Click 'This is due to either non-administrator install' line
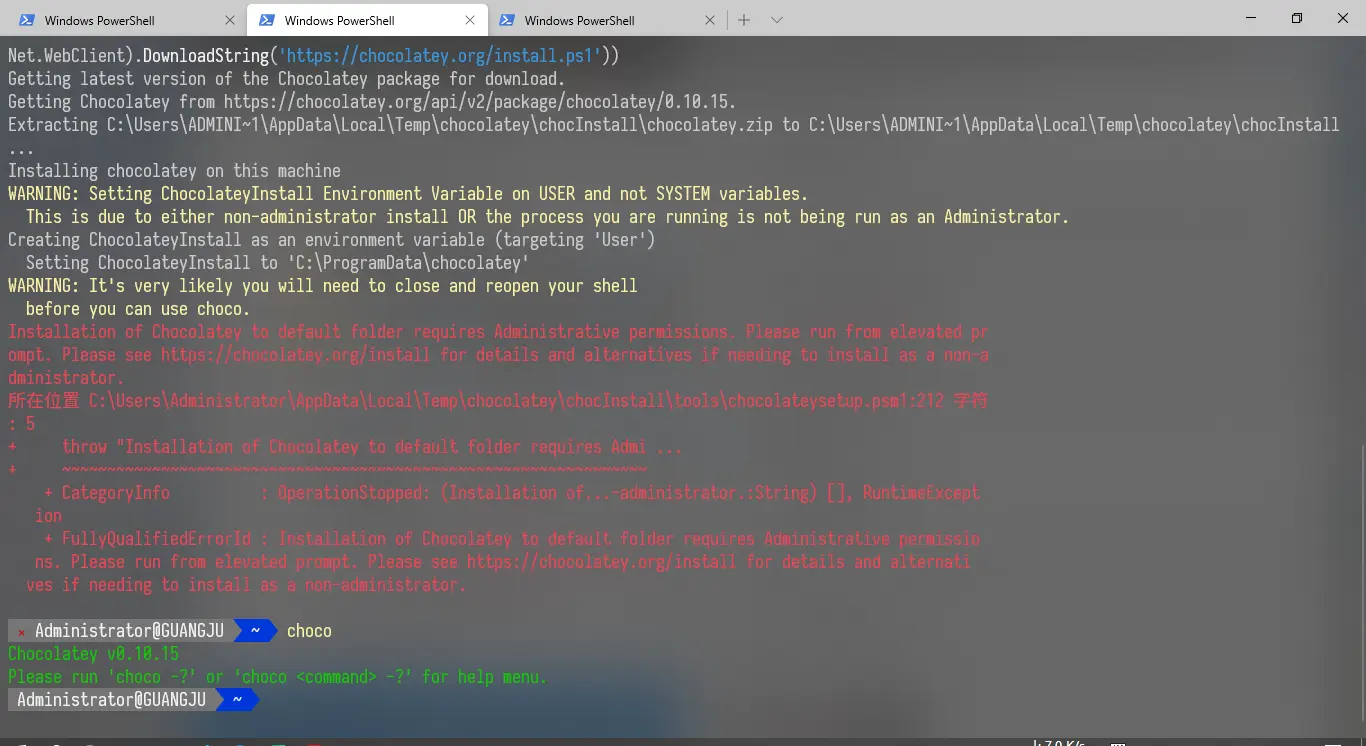This screenshot has height=746, width=1366. (547, 216)
